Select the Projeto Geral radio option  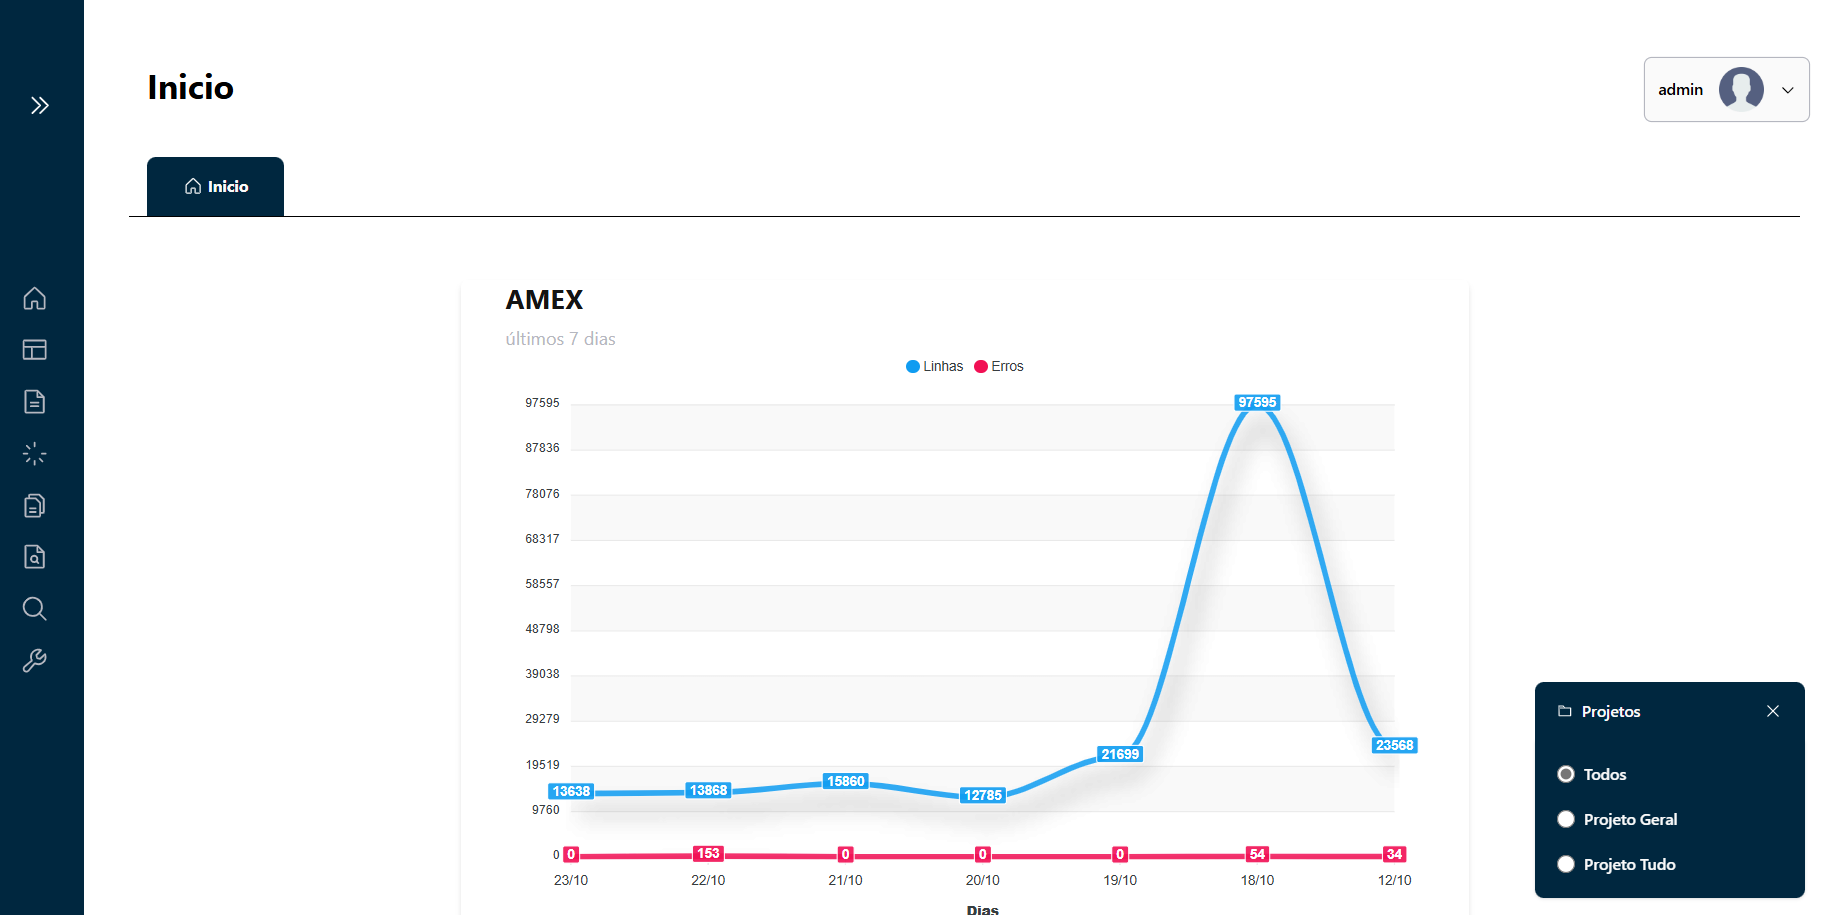pyautogui.click(x=1566, y=819)
